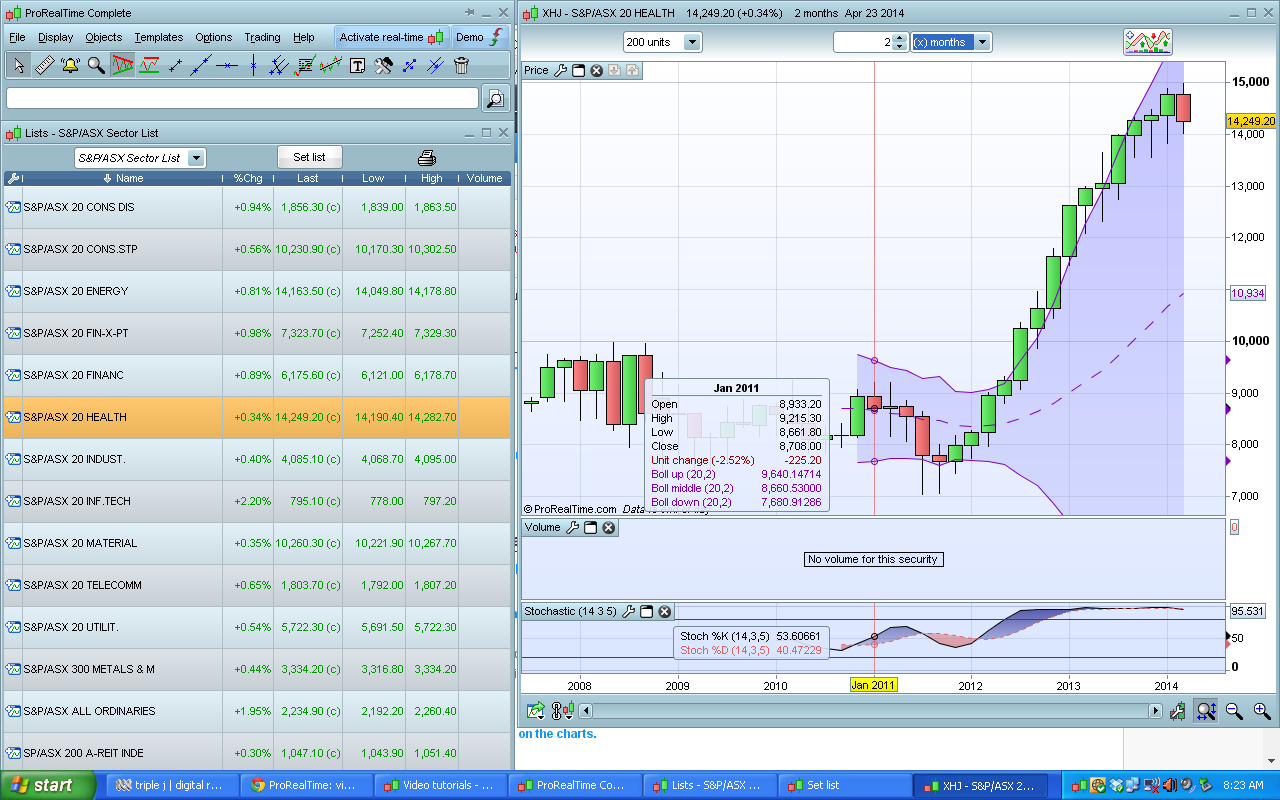Select the text annotation tool
The image size is (1280, 800).
pyautogui.click(x=357, y=66)
